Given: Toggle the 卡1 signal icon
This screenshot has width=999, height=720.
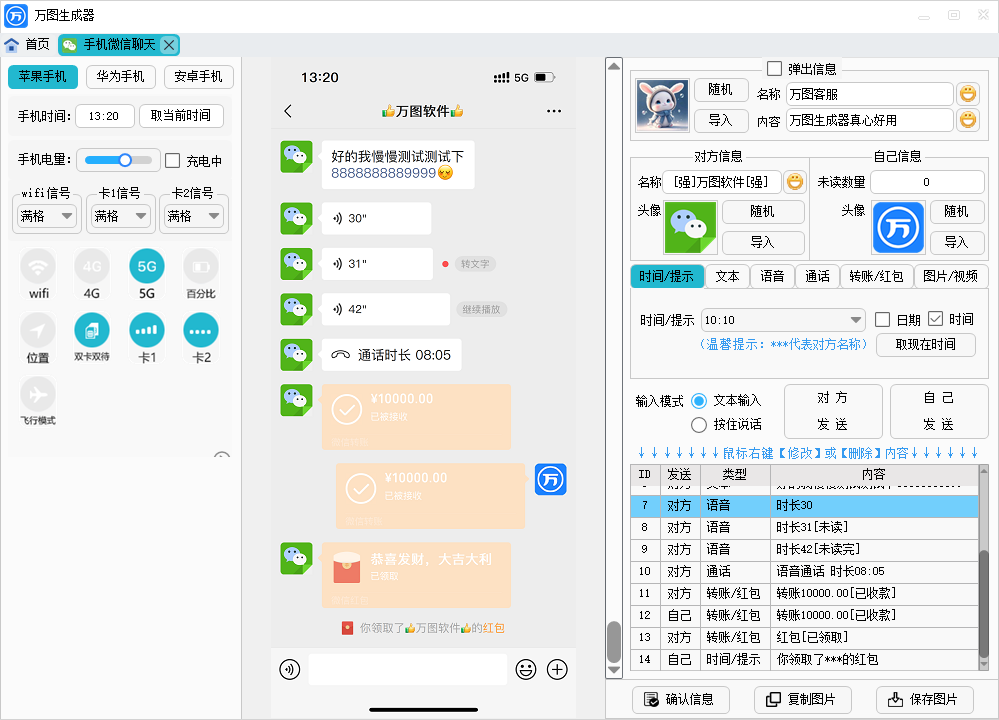Looking at the screenshot, I should [x=147, y=331].
